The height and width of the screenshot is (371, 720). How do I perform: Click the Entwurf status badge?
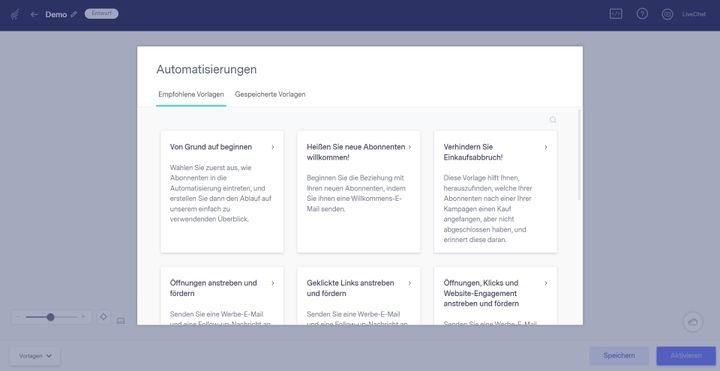(101, 14)
